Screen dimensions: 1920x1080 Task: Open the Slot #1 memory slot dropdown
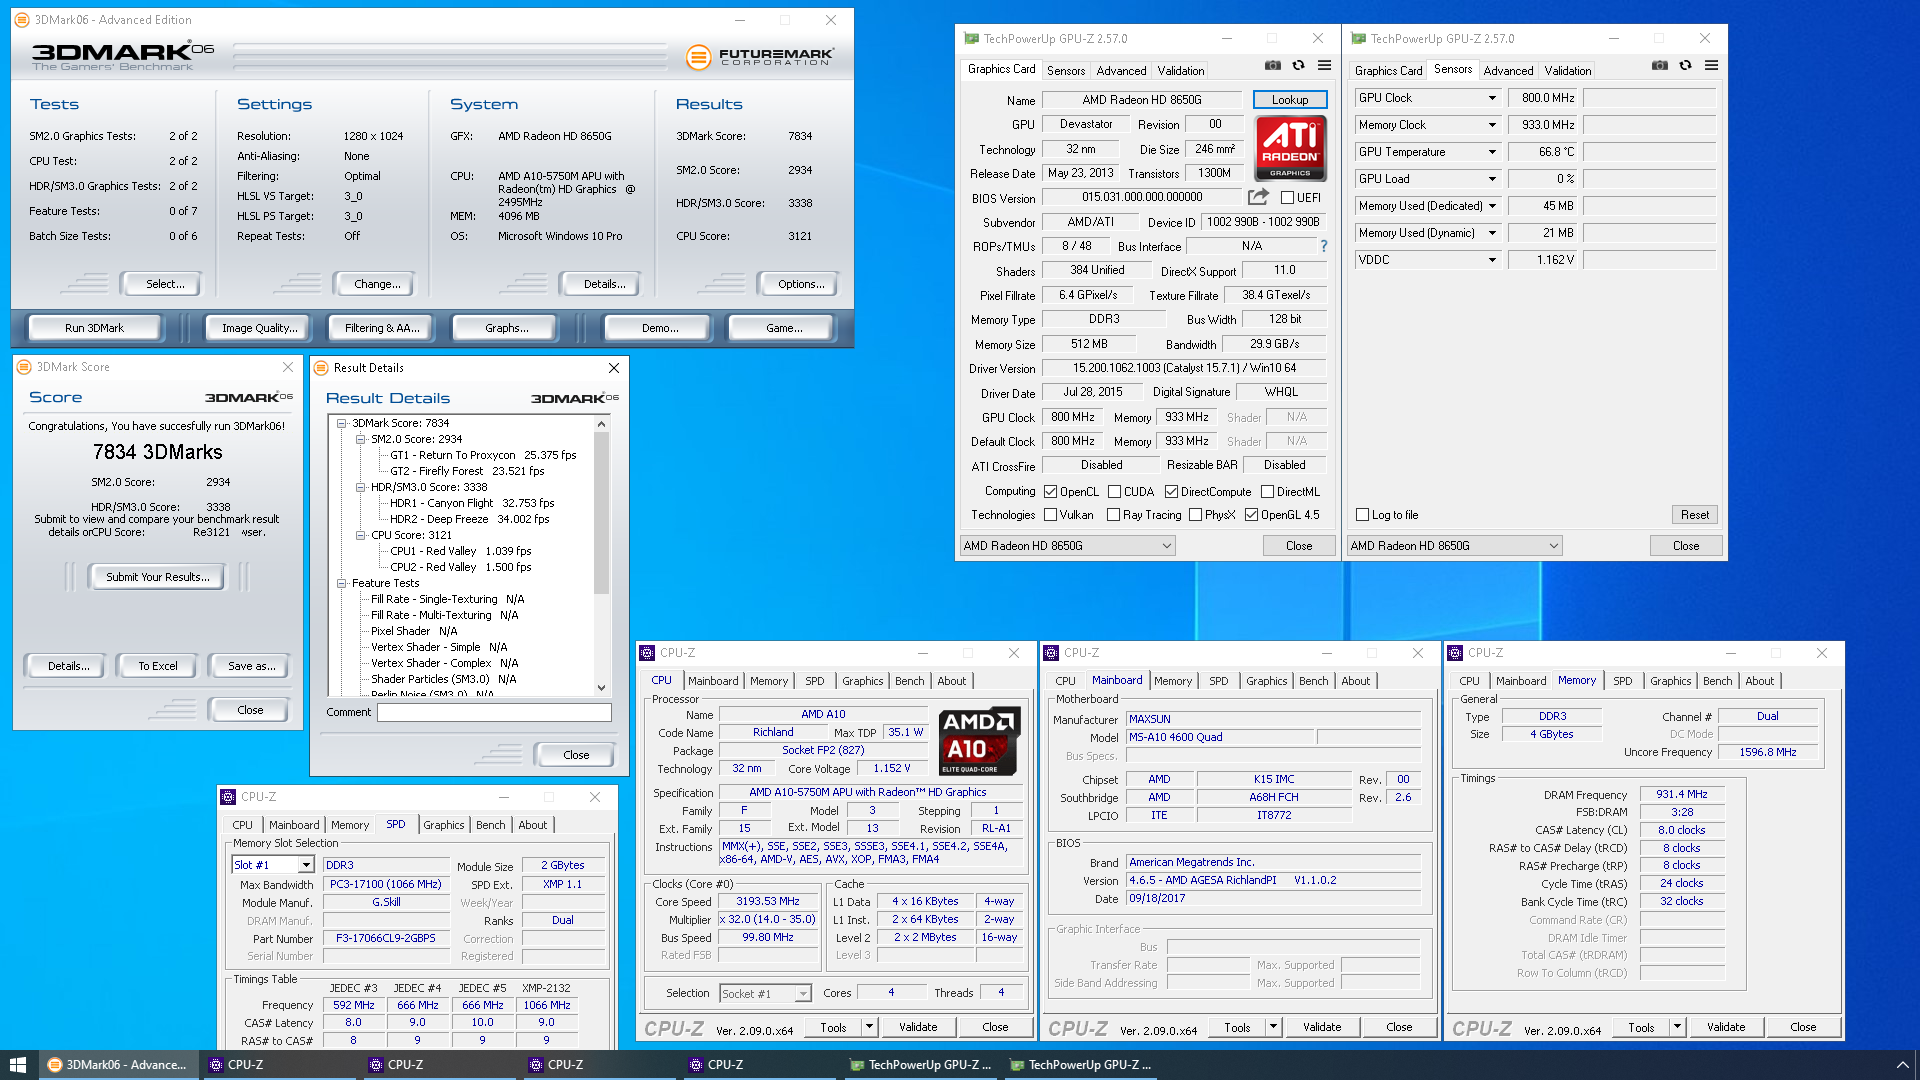273,865
